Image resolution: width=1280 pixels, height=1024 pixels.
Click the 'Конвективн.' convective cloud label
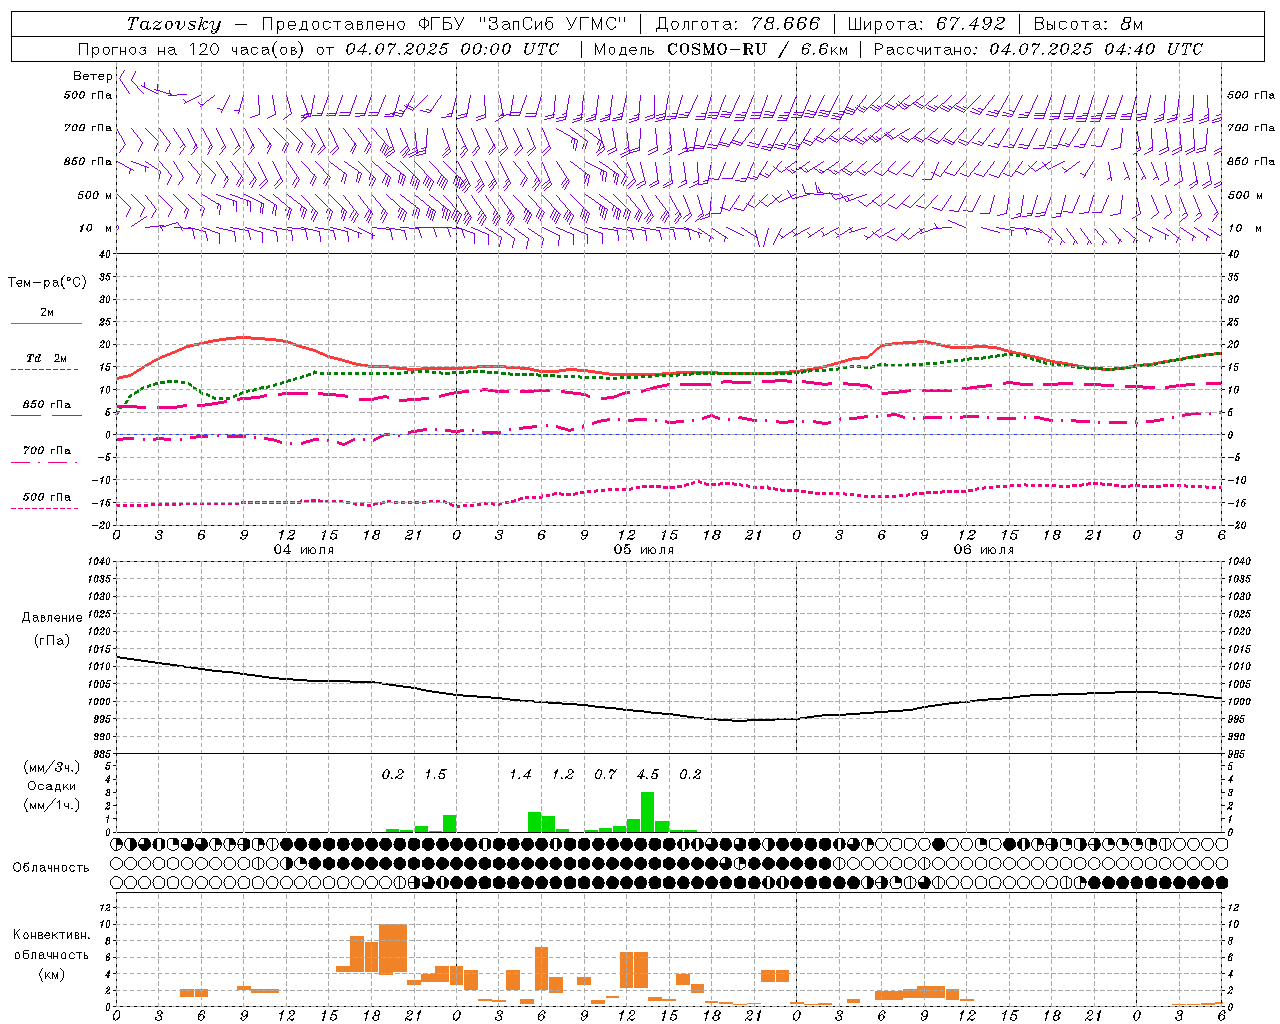(51, 935)
